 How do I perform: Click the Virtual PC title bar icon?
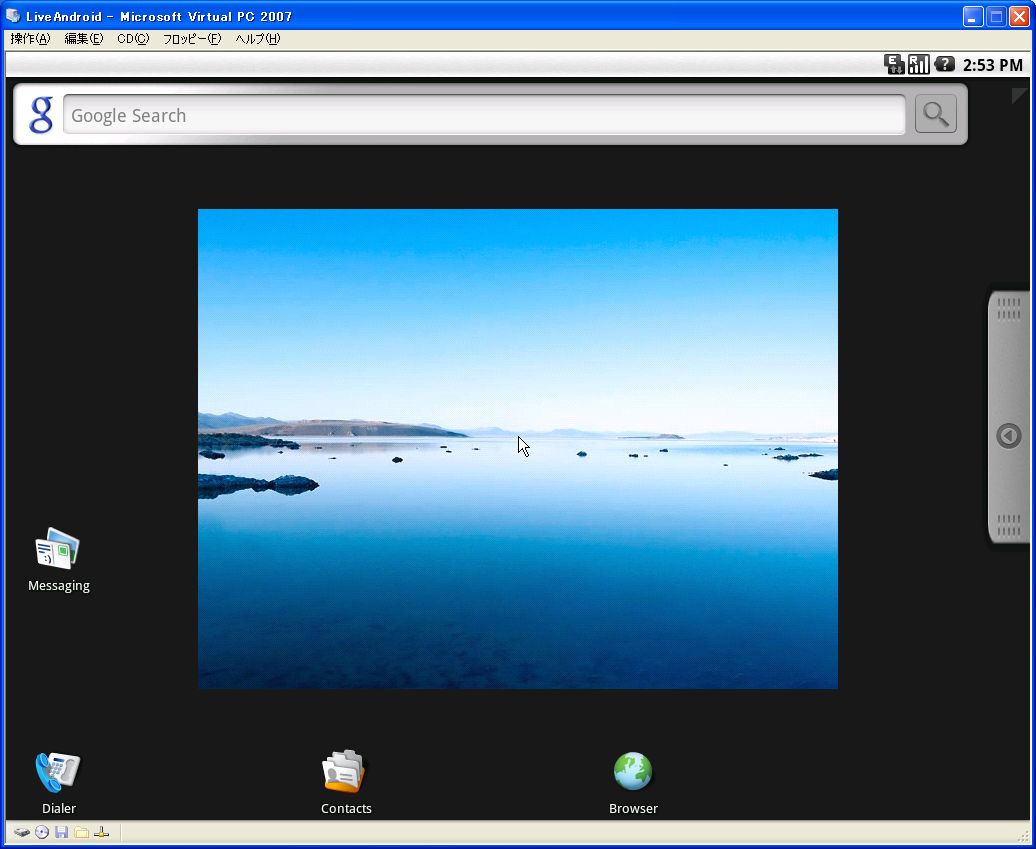click(13, 16)
